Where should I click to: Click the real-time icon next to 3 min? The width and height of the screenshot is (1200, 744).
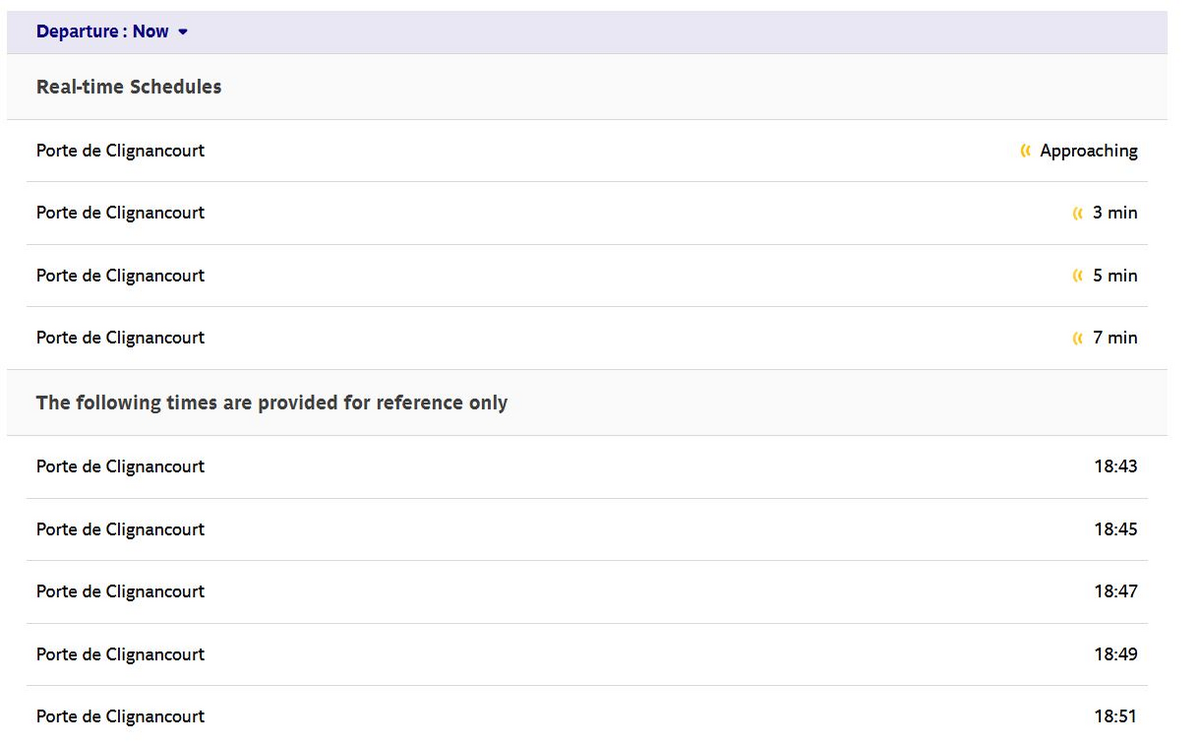pos(1077,213)
